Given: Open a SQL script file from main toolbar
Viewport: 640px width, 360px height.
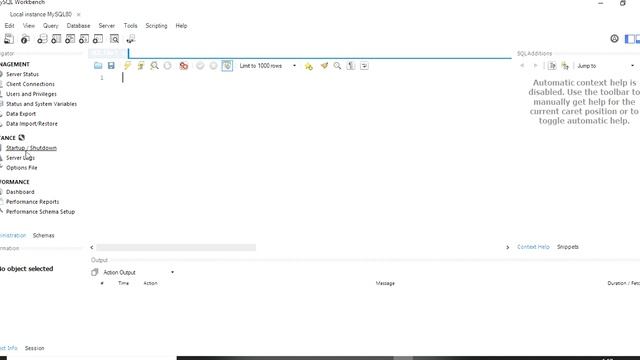Looking at the screenshot, I should coord(9,39).
